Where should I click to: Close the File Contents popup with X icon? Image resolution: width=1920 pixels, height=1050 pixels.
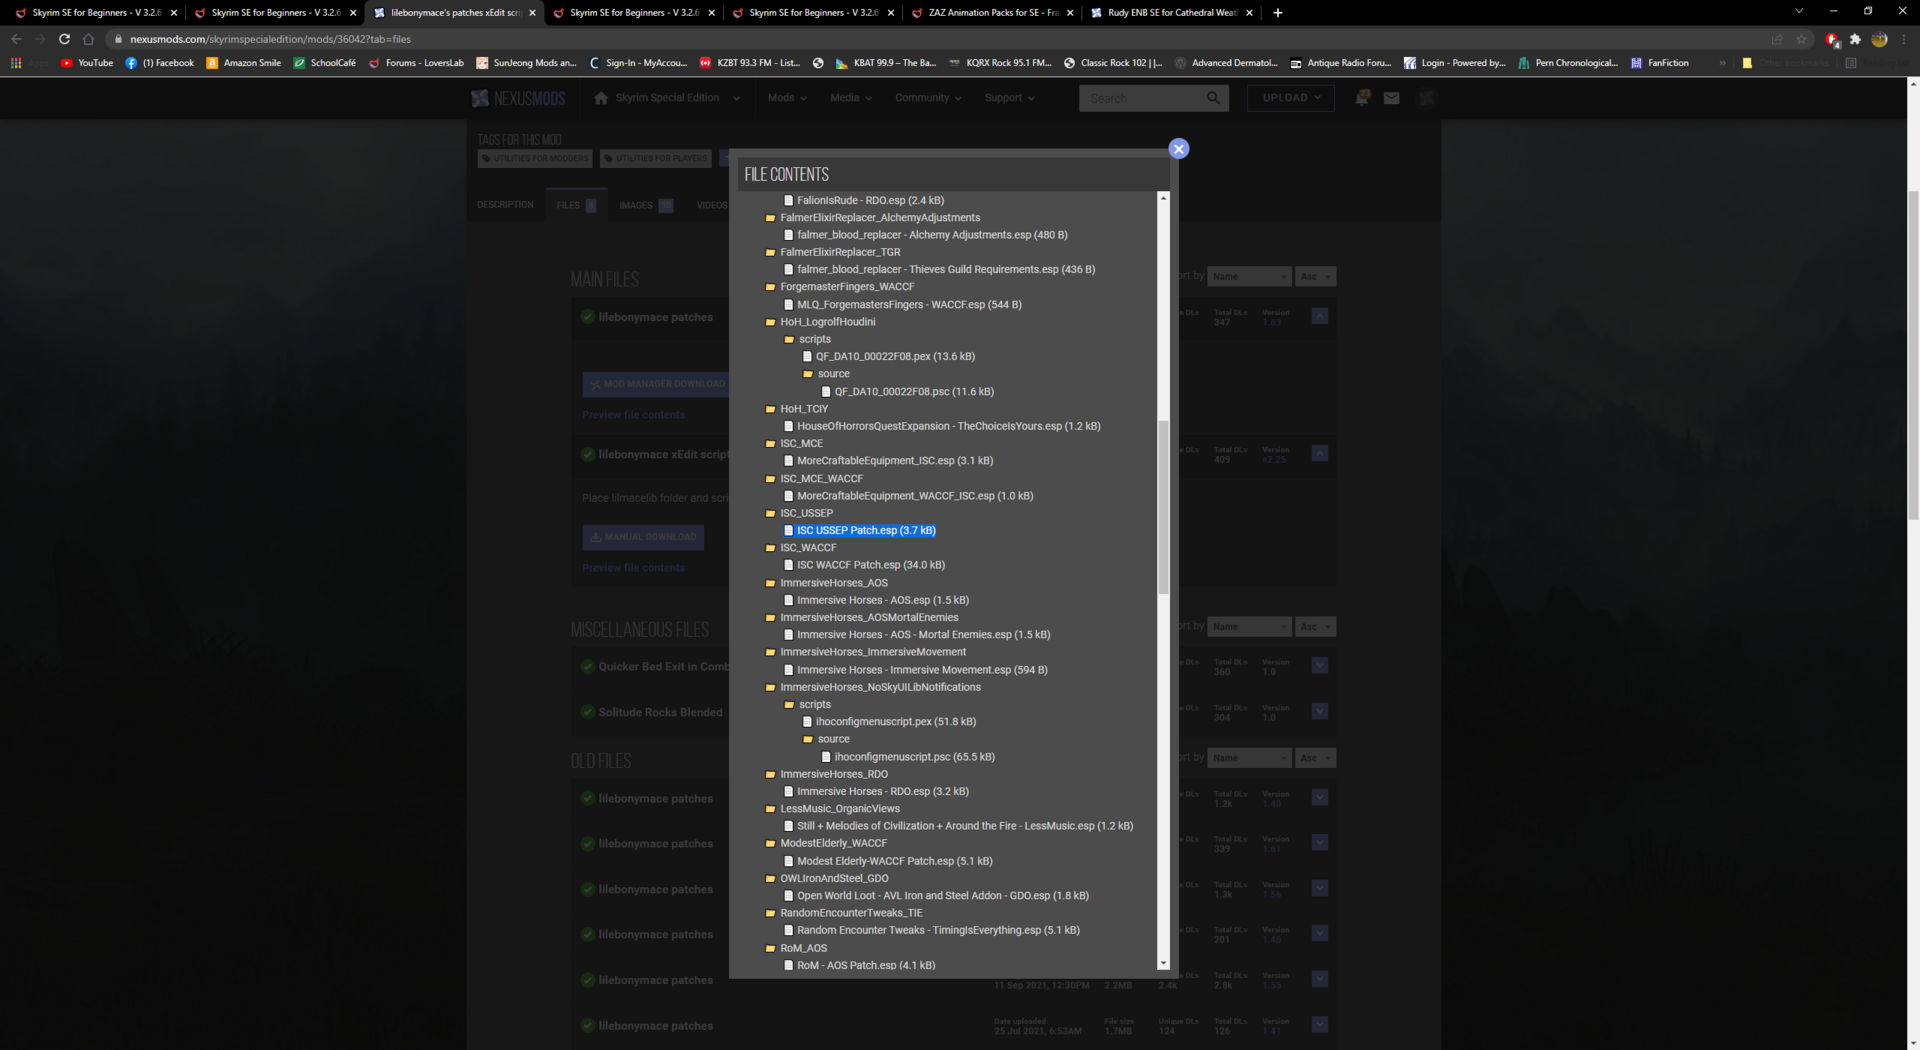[x=1179, y=149]
